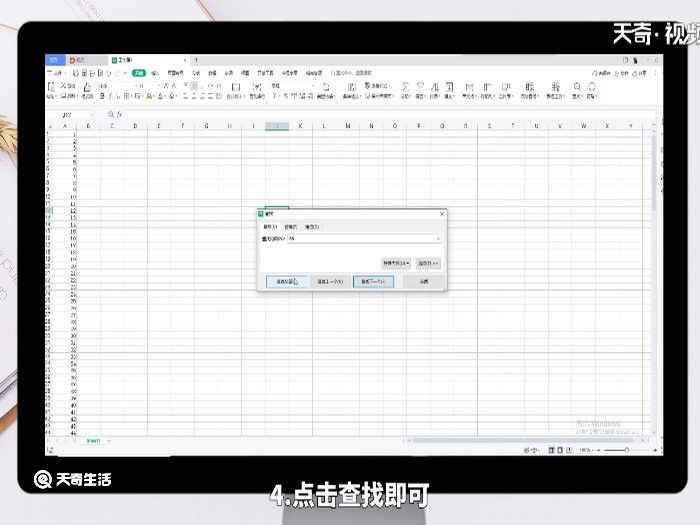Click the Find All button in dialog
This screenshot has width=700, height=525.
(287, 282)
